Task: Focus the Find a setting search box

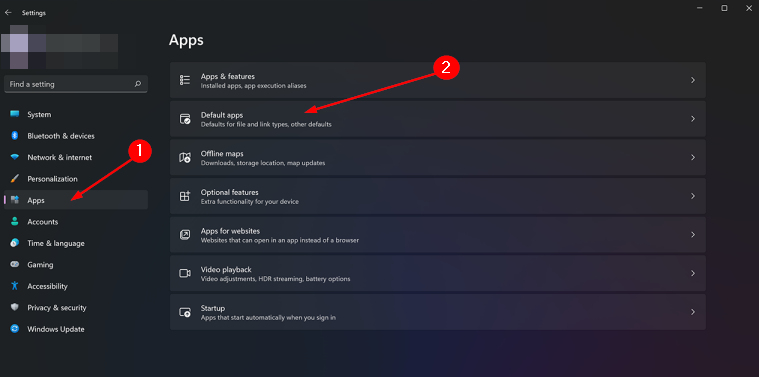Action: 76,84
